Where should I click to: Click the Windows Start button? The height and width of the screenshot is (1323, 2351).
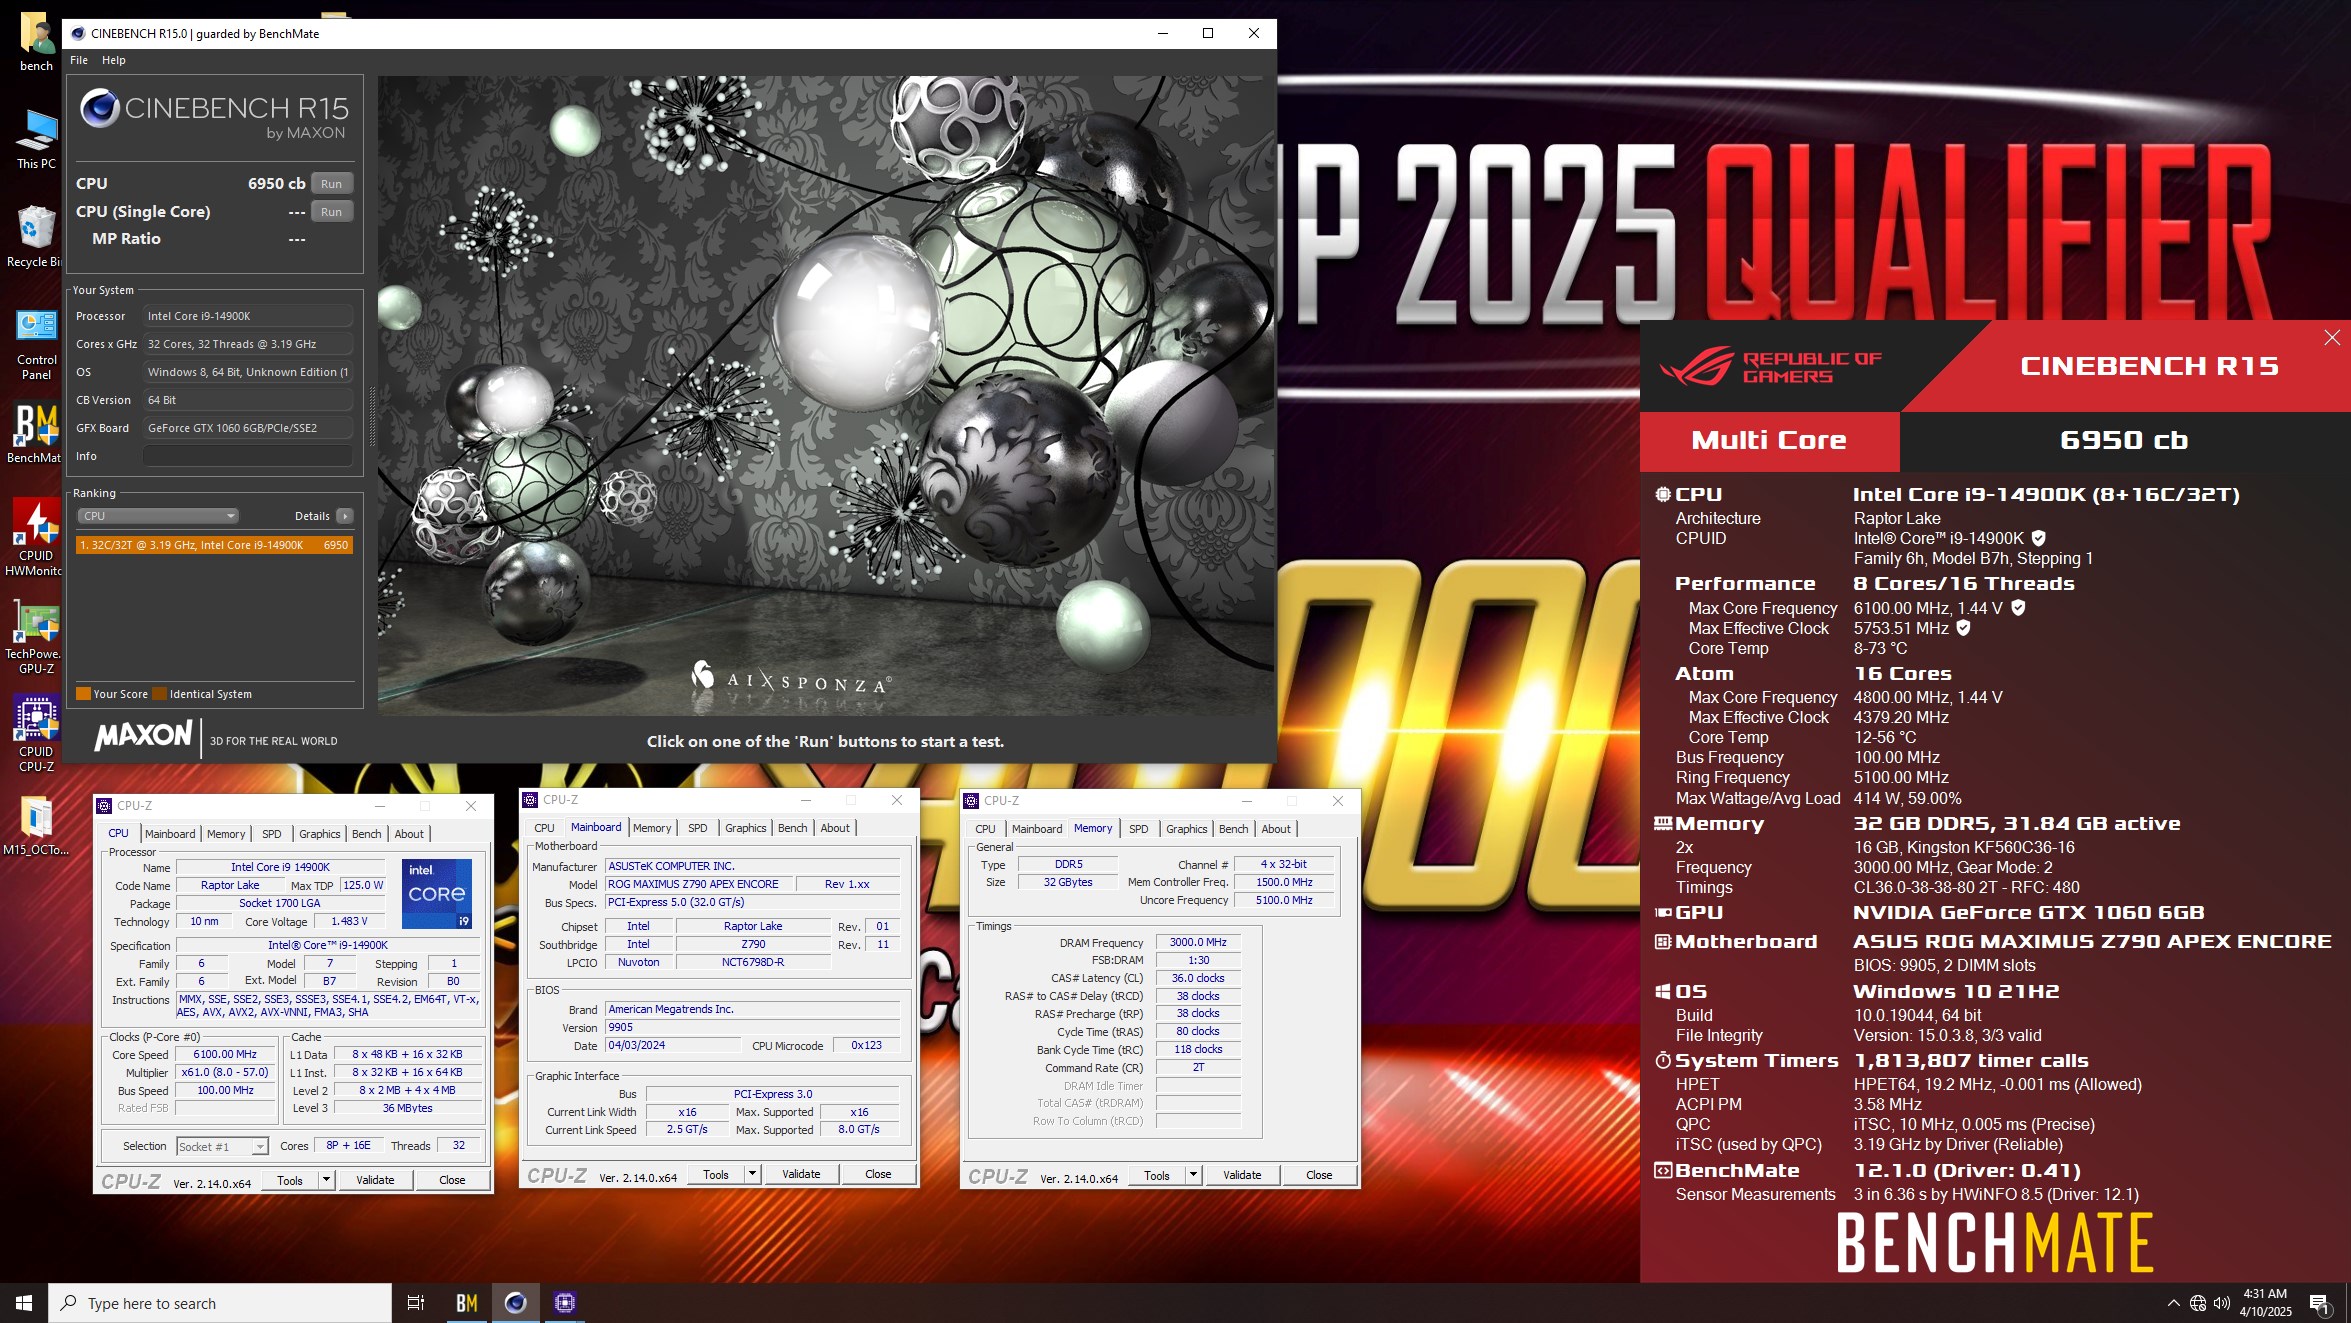(x=24, y=1303)
